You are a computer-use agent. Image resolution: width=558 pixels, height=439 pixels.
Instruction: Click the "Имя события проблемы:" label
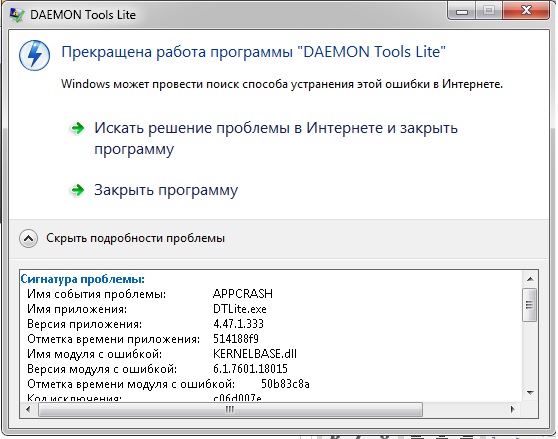click(x=96, y=294)
